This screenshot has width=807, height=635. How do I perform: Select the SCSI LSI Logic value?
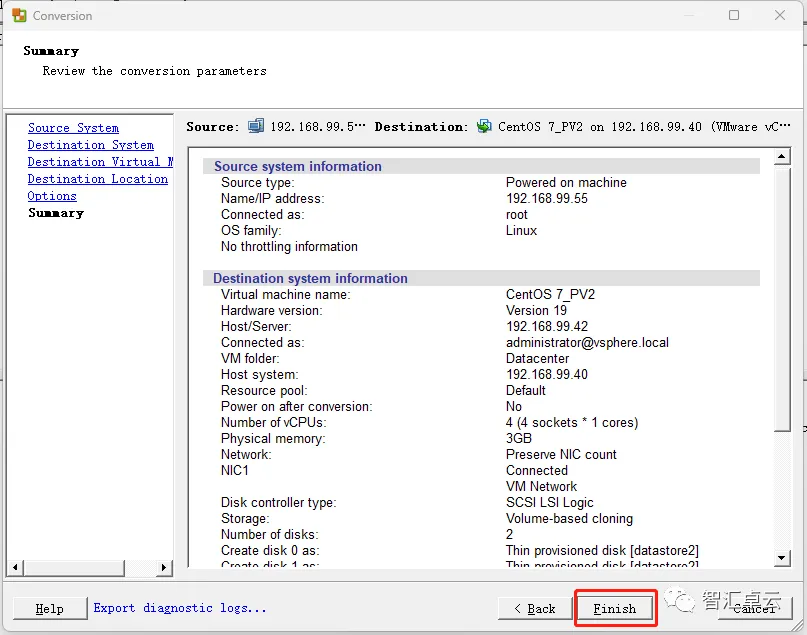click(550, 503)
